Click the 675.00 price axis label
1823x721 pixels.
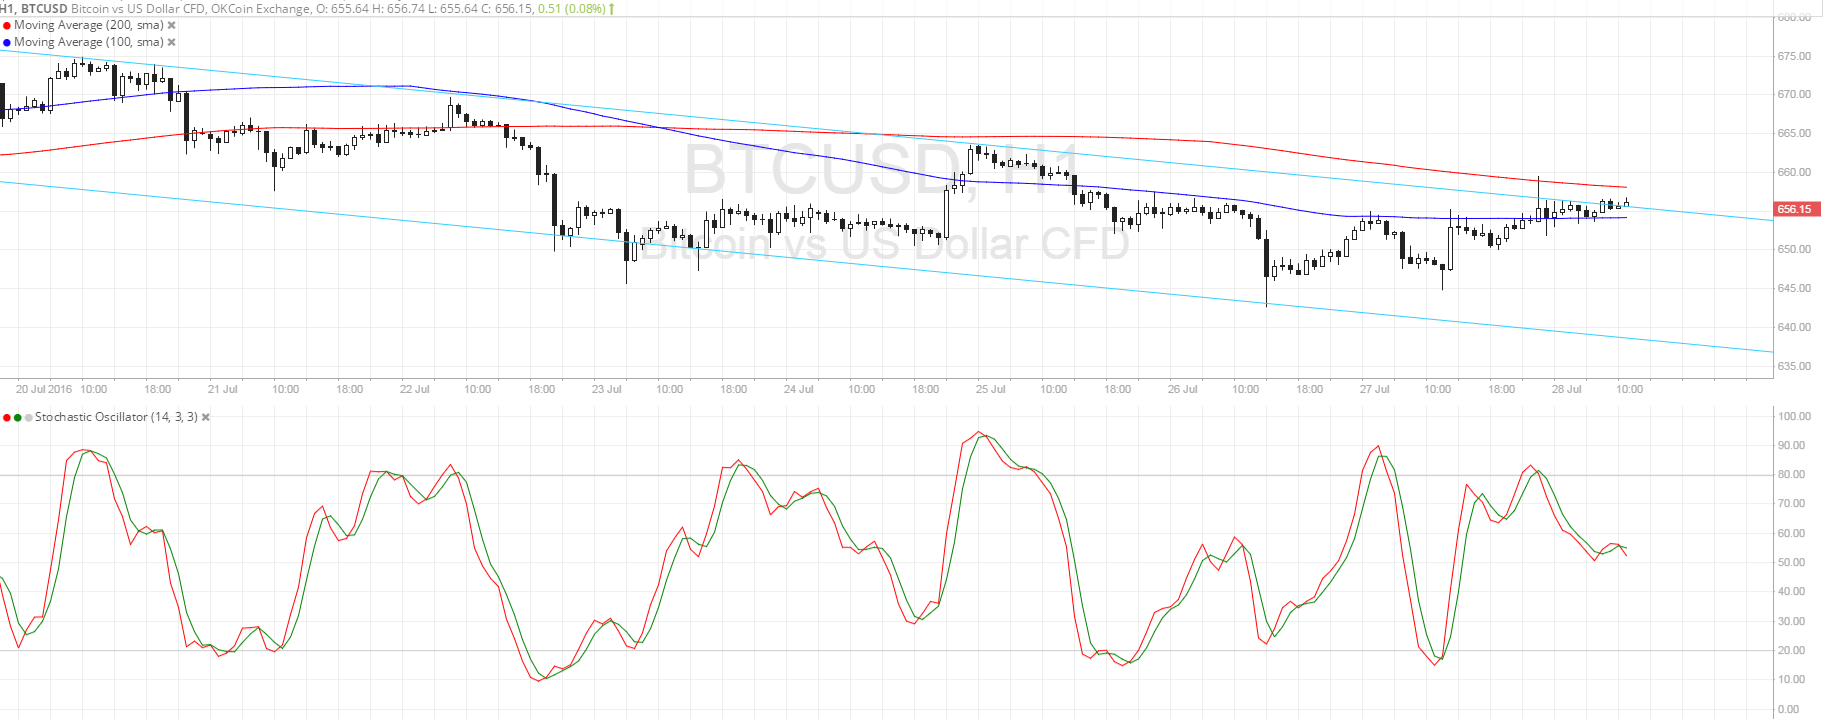pyautogui.click(x=1794, y=56)
